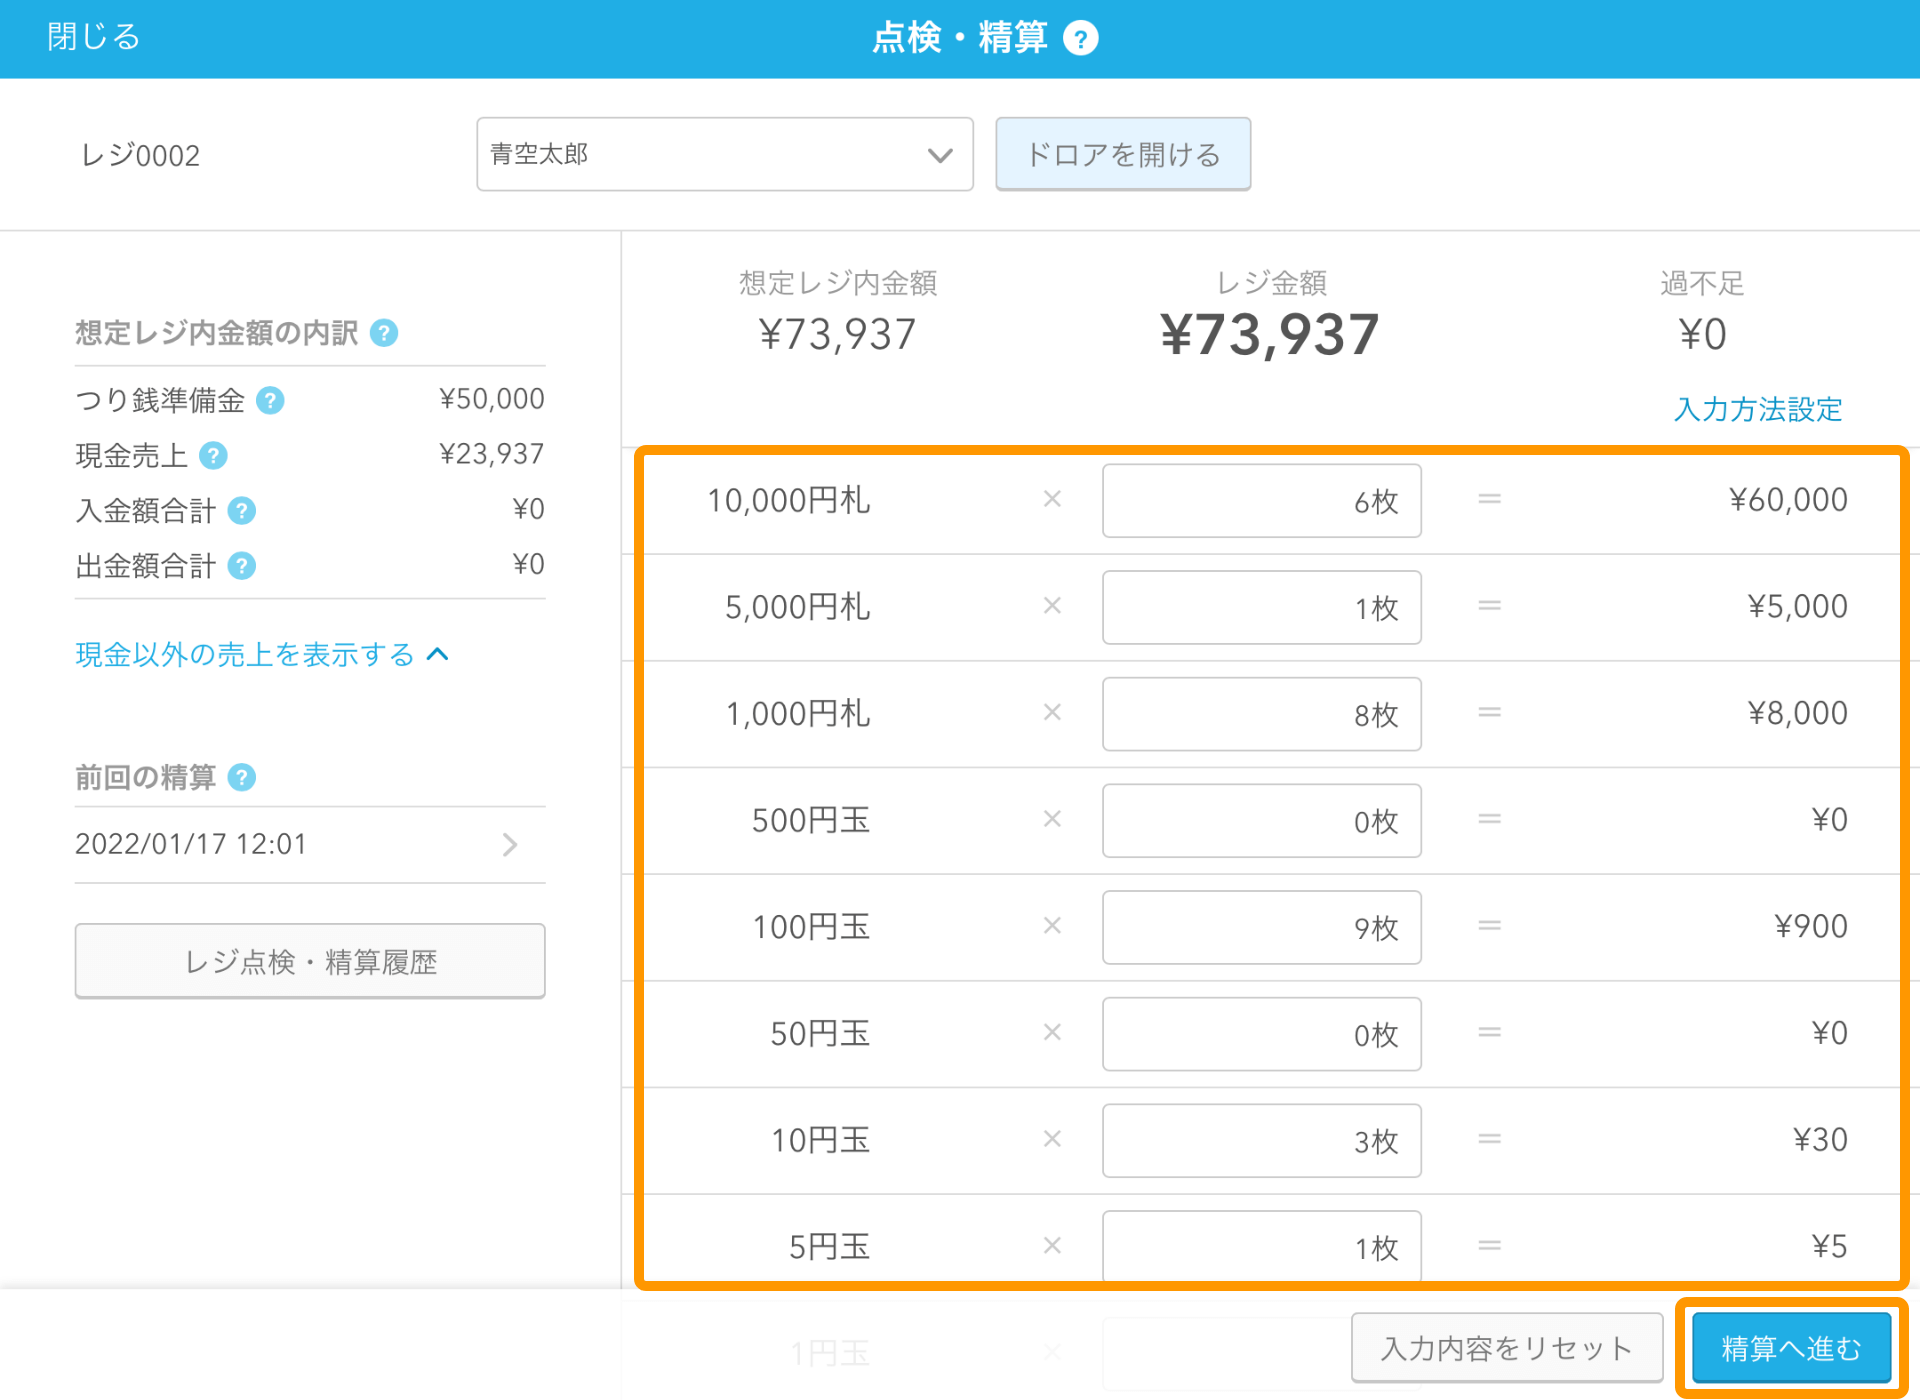Select 閉じる in the top bar
Image resolution: width=1920 pixels, height=1400 pixels.
point(91,37)
